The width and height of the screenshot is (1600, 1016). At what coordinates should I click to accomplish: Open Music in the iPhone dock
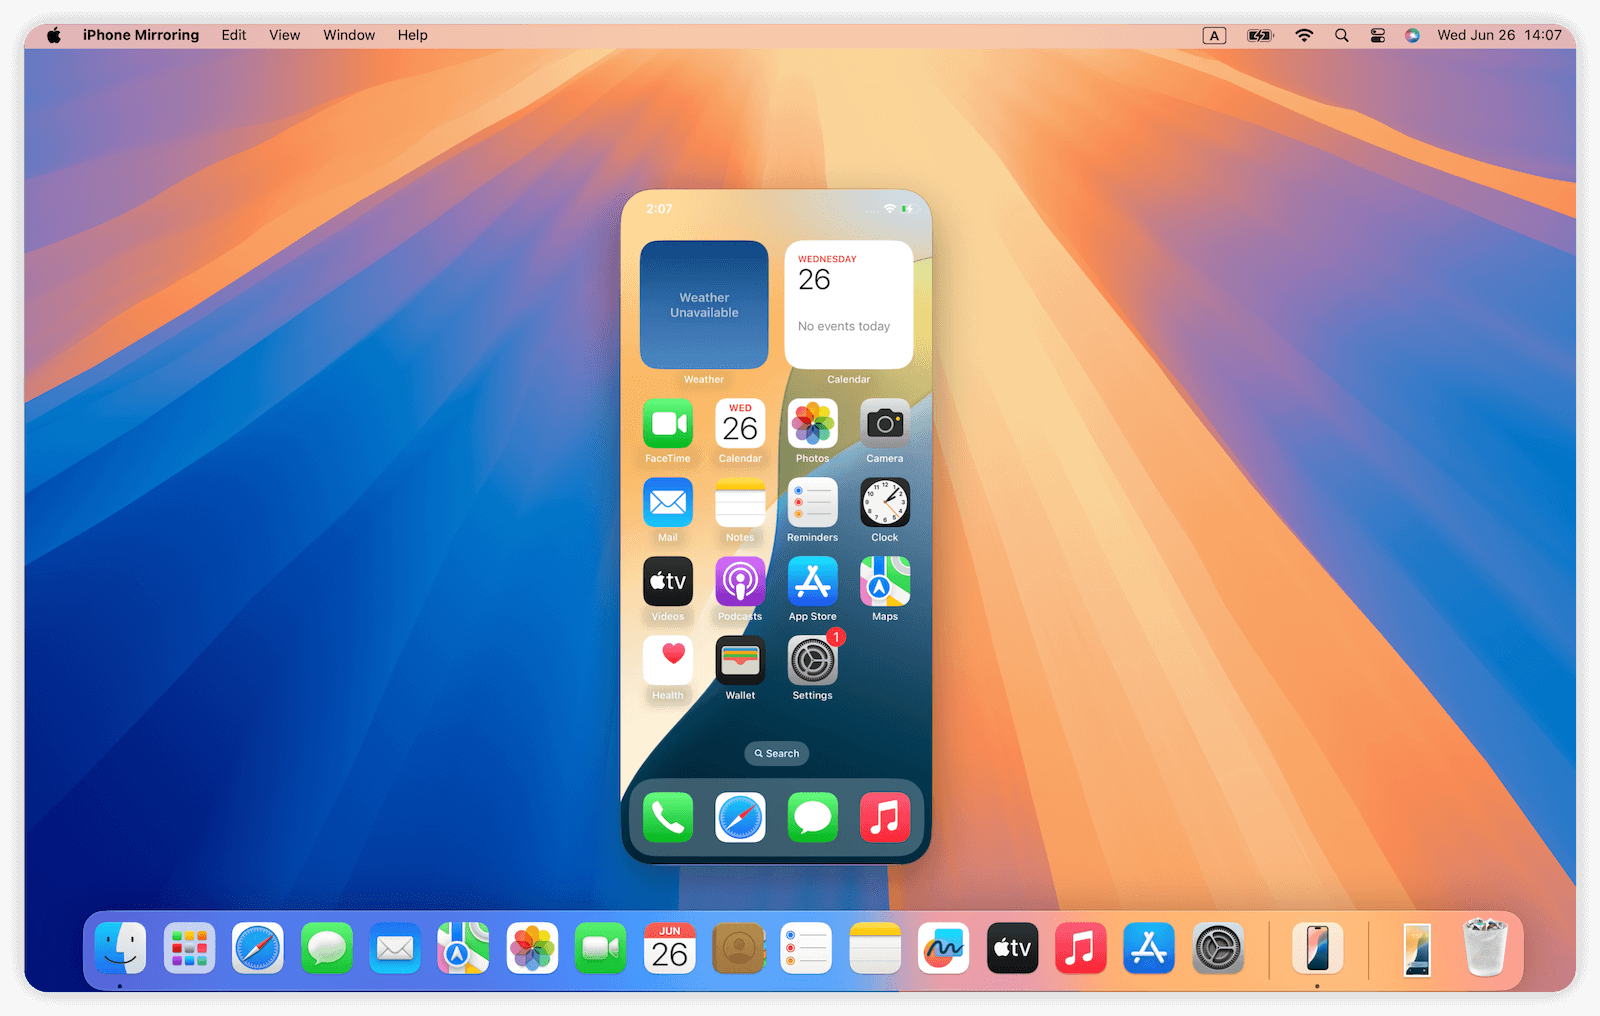[885, 818]
